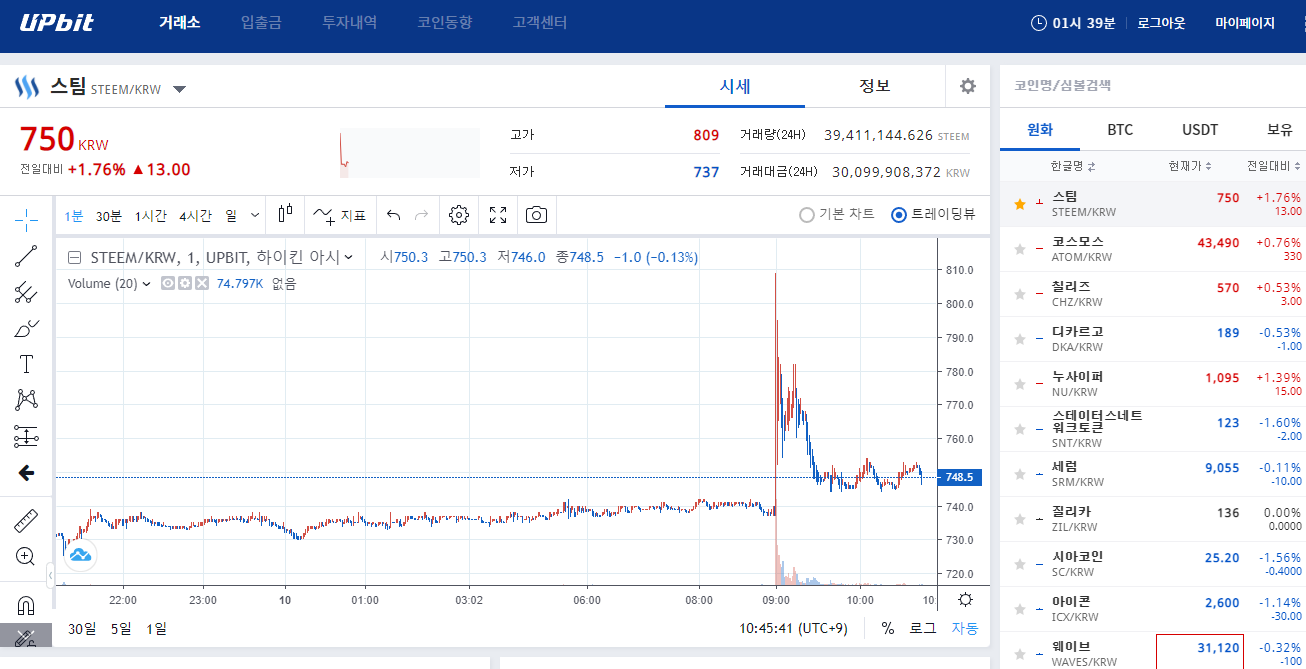Set interval to 4시간
This screenshot has height=669, width=1306.
pyautogui.click(x=195, y=215)
